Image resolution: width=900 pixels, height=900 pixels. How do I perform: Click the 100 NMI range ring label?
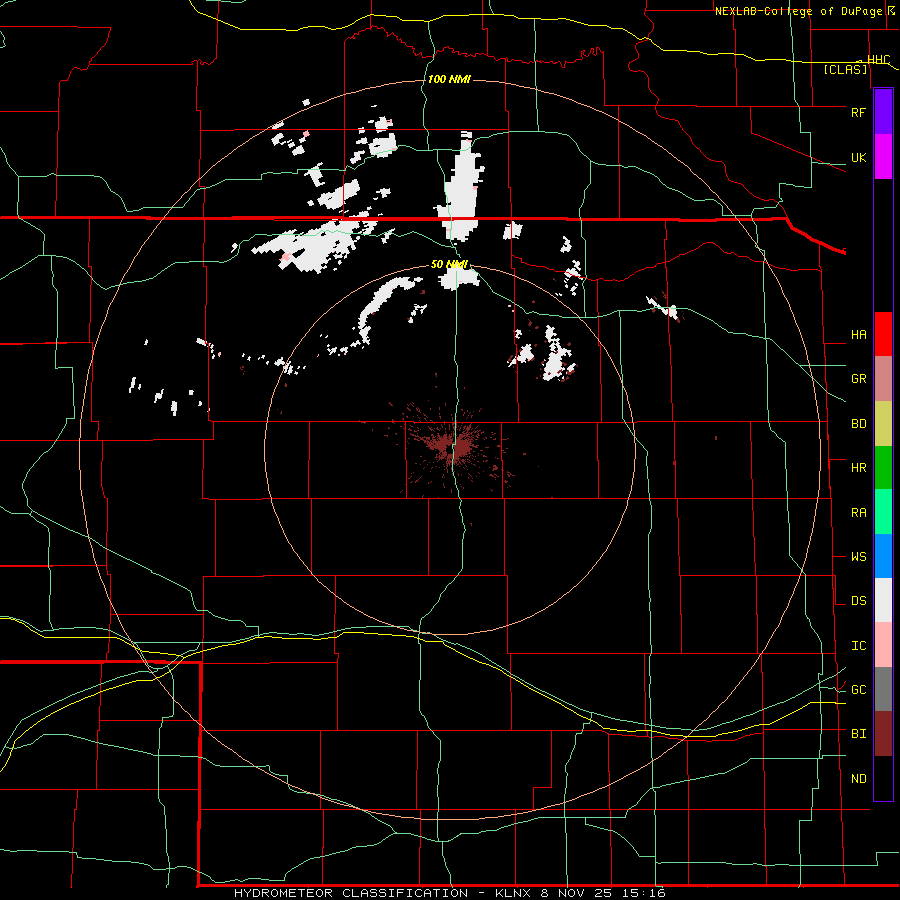449,79
